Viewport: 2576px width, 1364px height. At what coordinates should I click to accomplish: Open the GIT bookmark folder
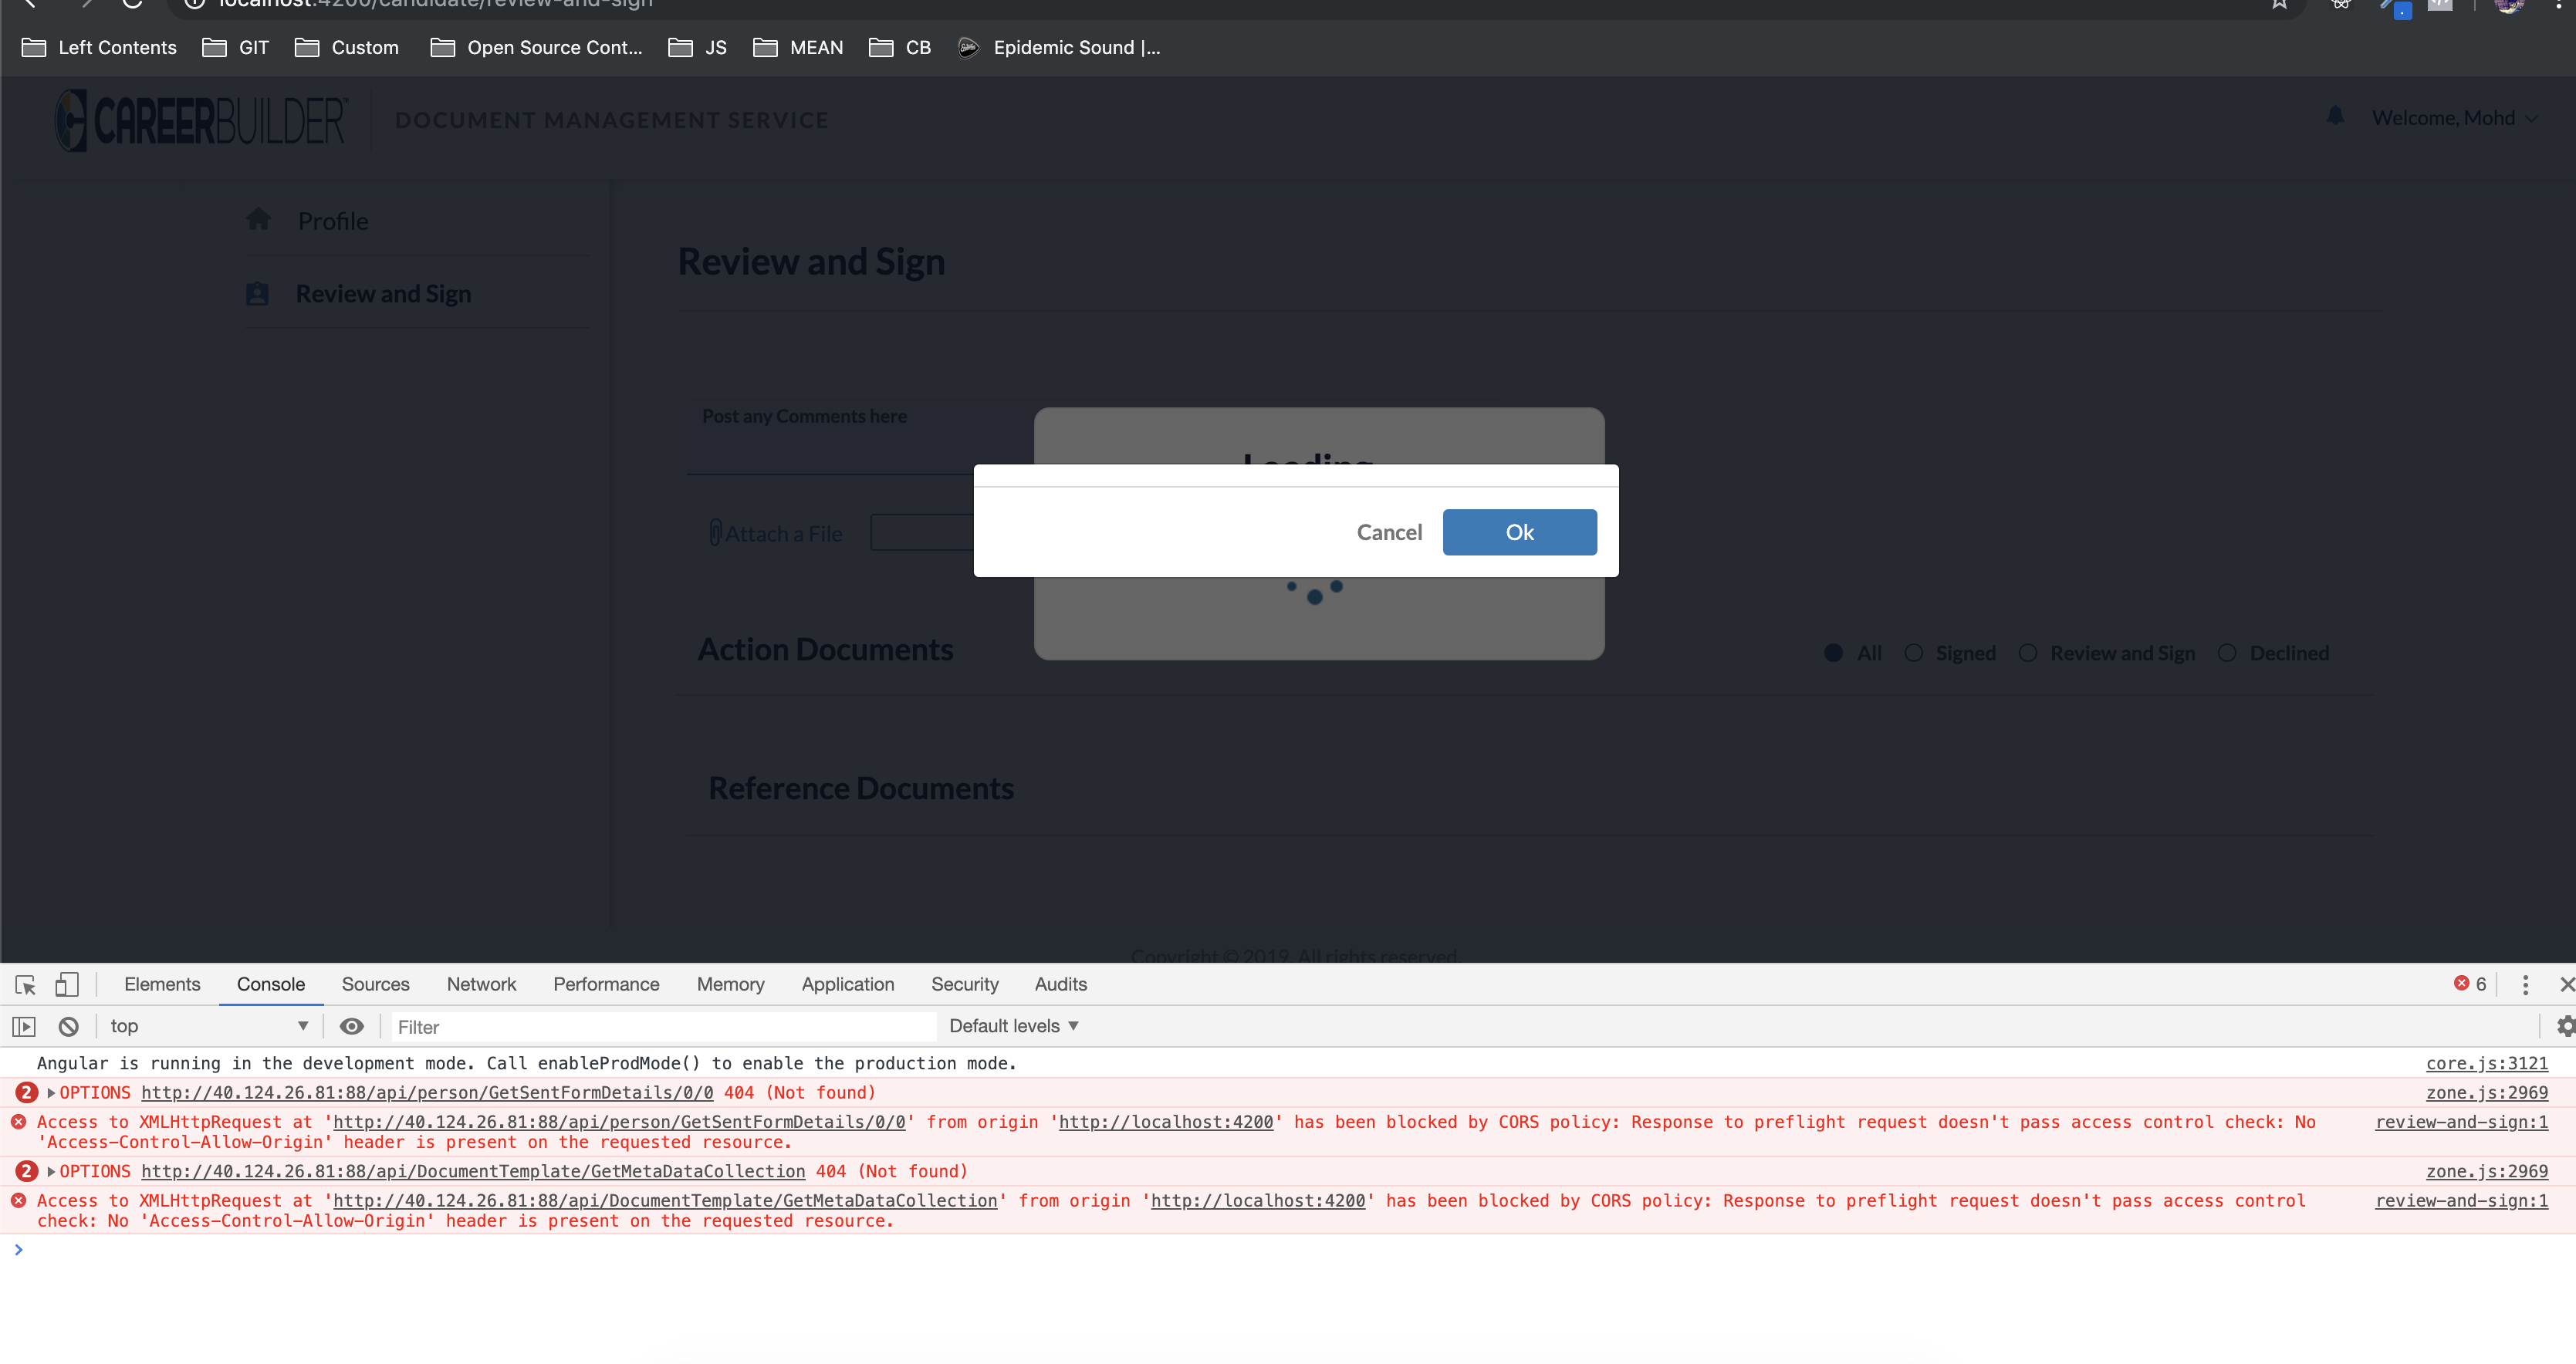pos(235,48)
